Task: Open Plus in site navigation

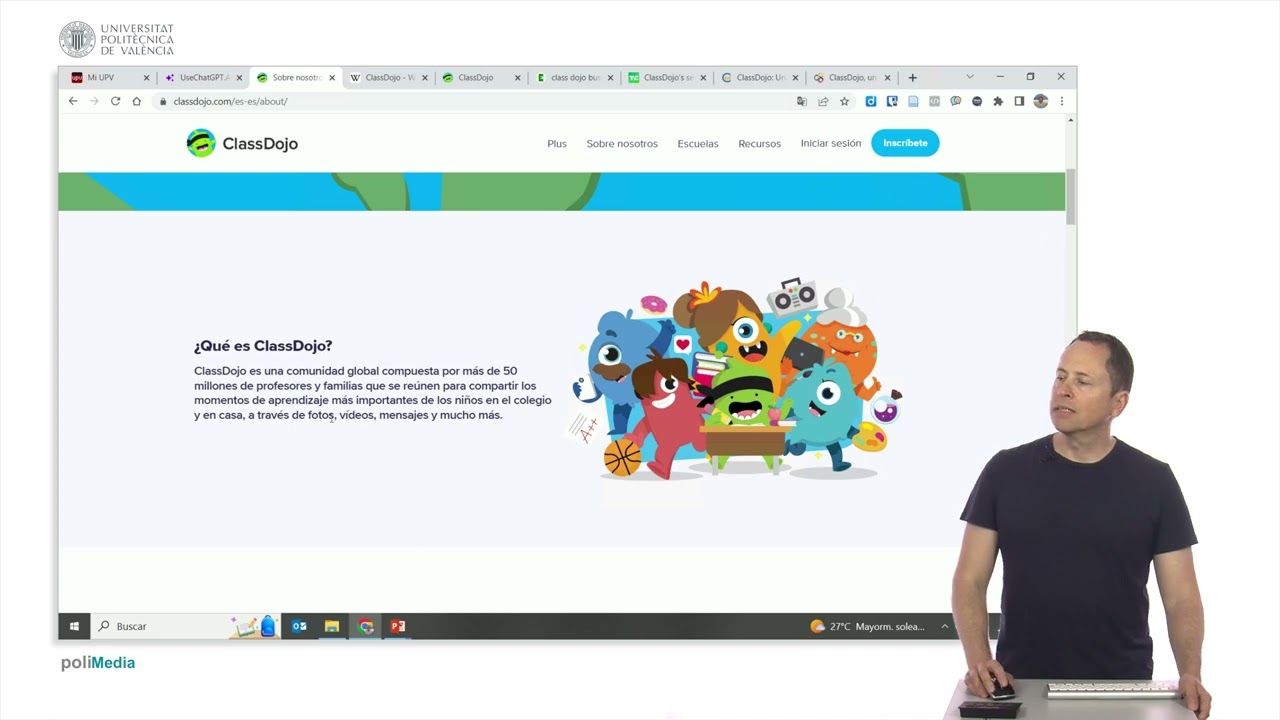Action: [x=557, y=144]
